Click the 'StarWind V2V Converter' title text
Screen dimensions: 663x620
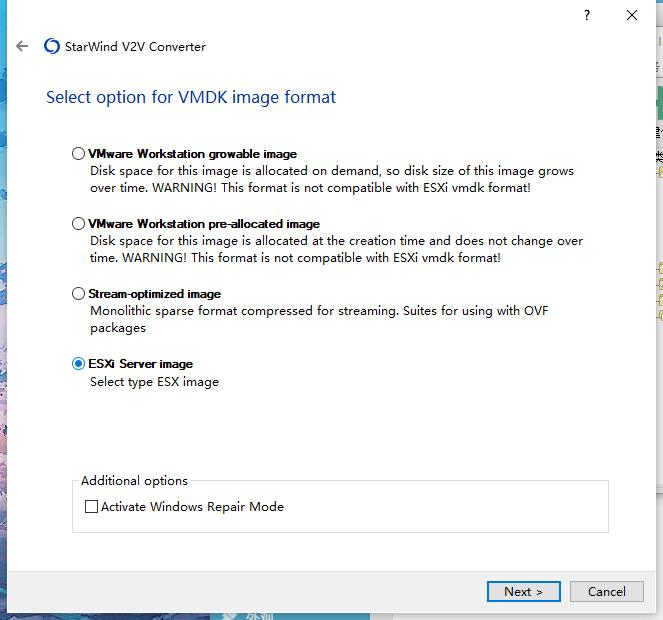(x=135, y=47)
